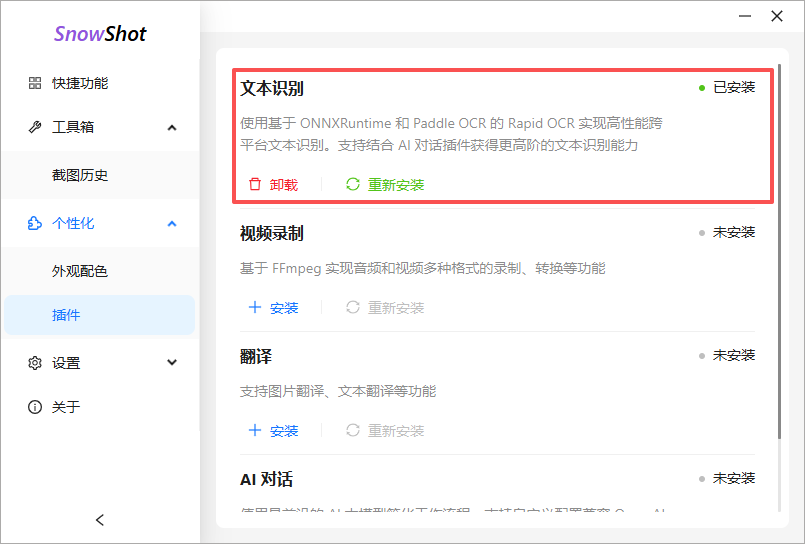
Task: Click the plugin list vertical scrollbar
Action: [779, 251]
